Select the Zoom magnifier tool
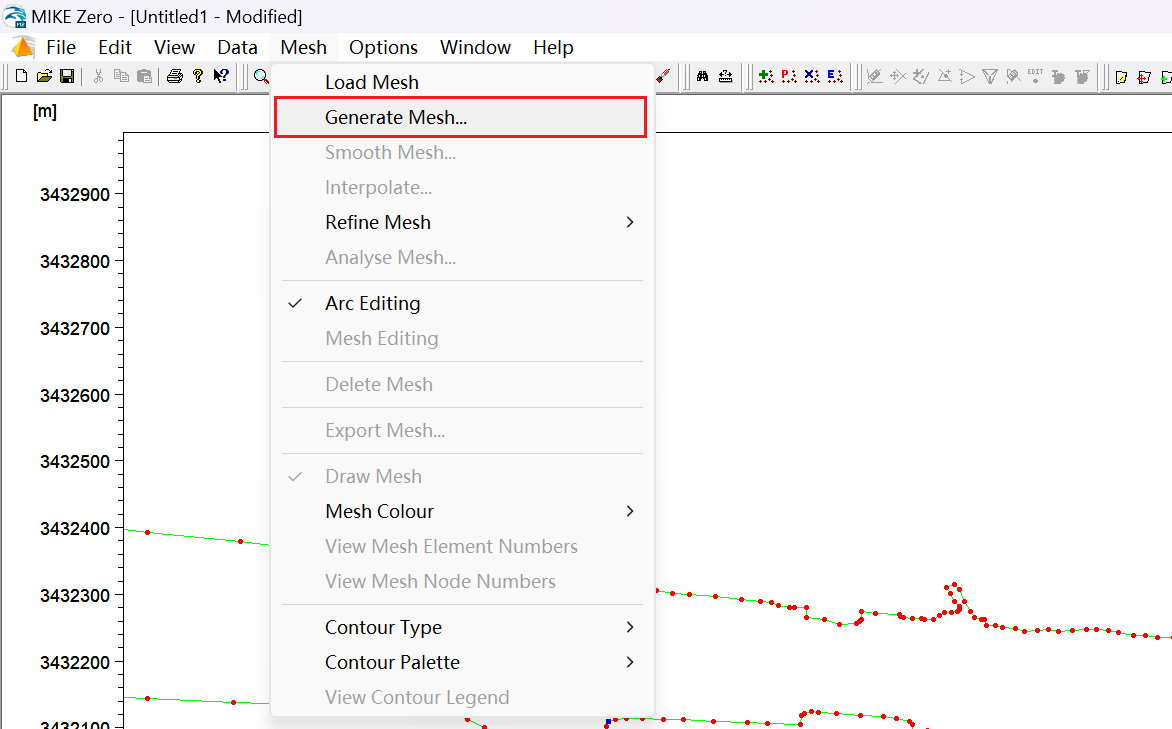Viewport: 1172px width, 729px height. [260, 76]
